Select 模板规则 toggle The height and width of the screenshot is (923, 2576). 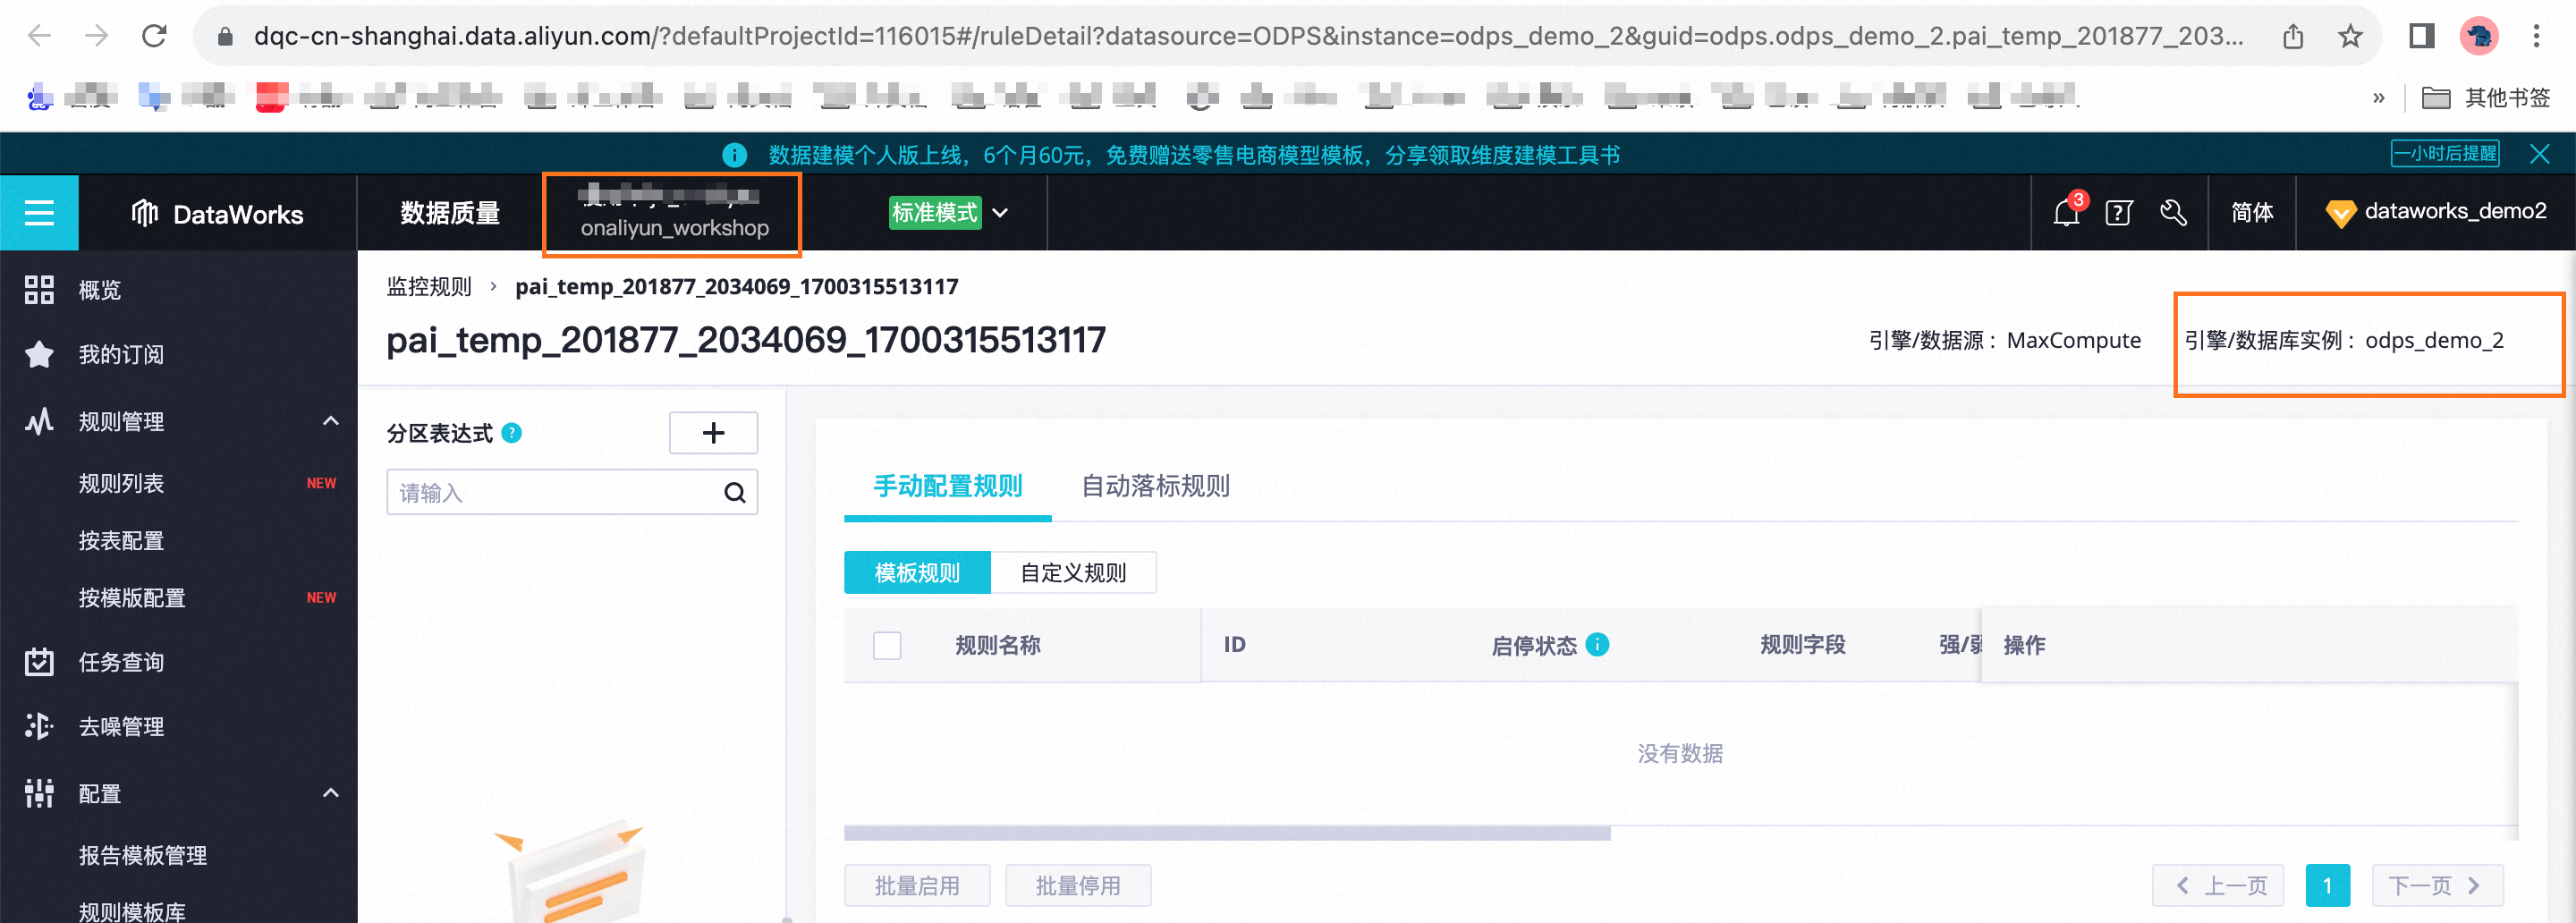[917, 573]
